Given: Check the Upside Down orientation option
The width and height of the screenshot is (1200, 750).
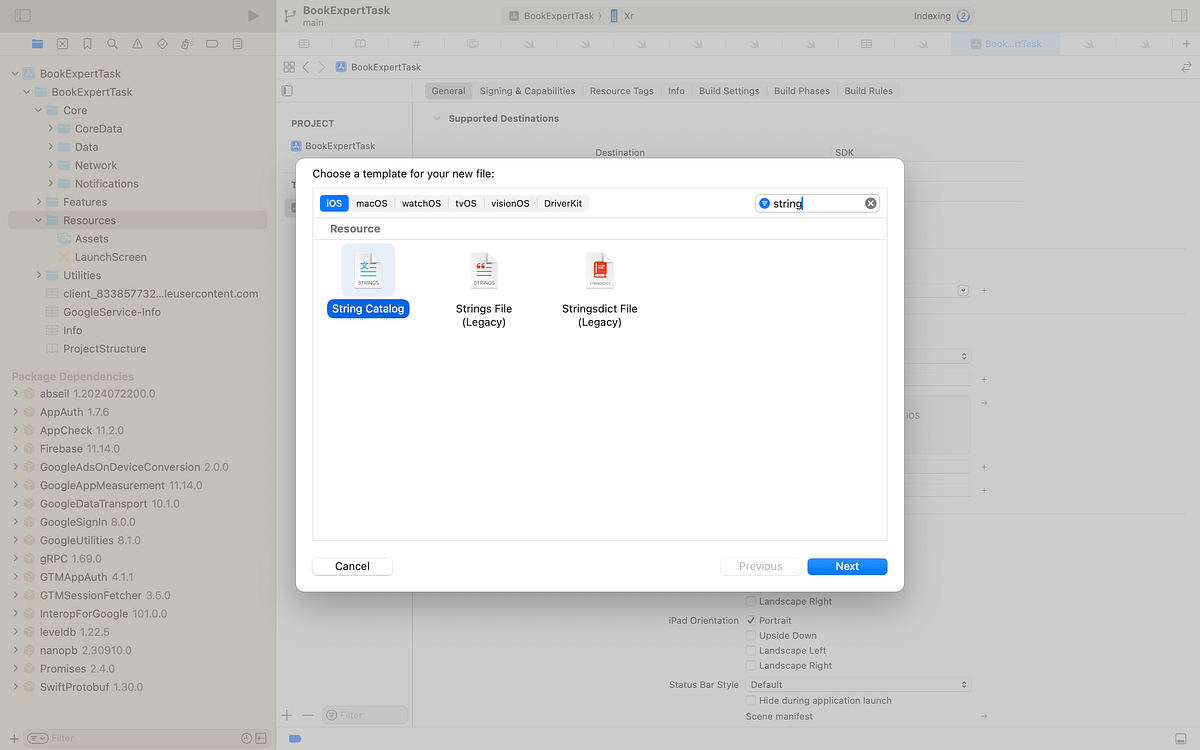Looking at the screenshot, I should [x=750, y=635].
